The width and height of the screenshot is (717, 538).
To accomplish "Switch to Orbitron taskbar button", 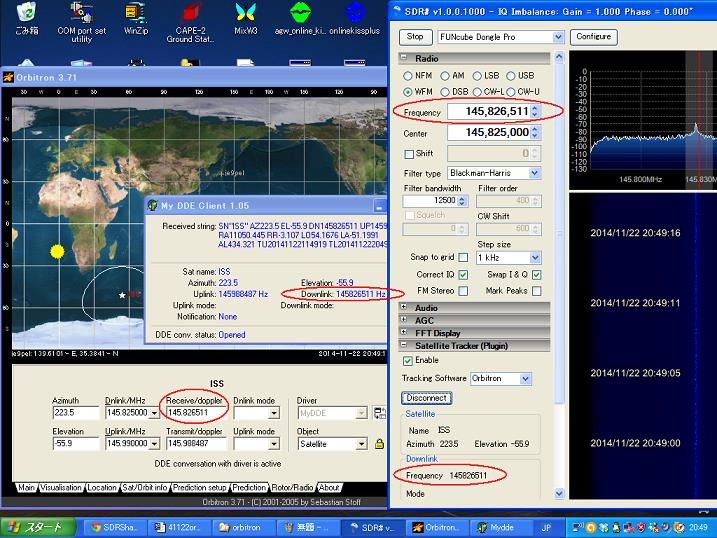I will 438,527.
